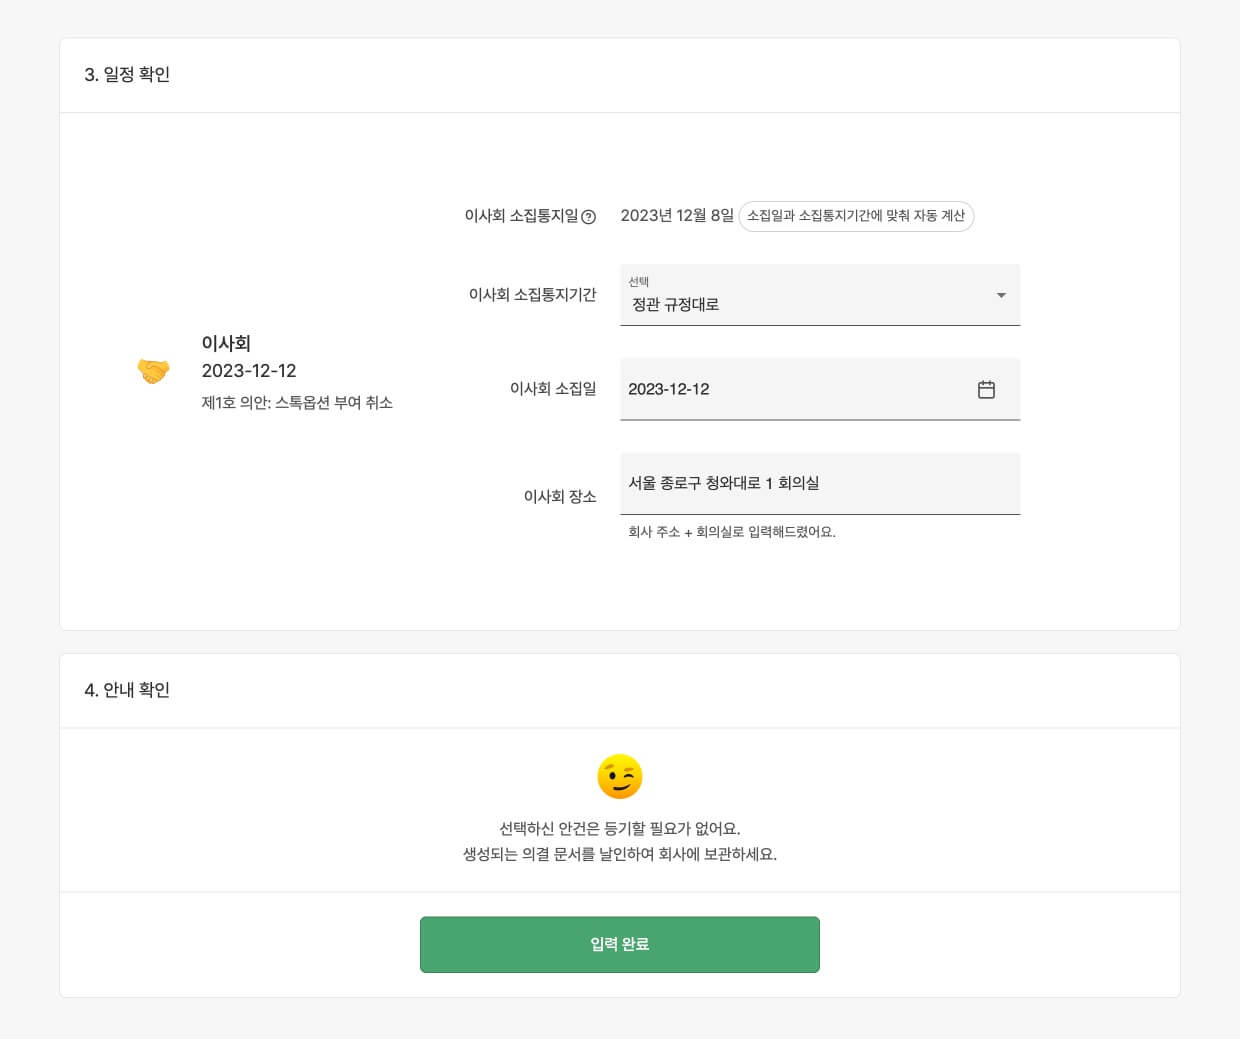The width and height of the screenshot is (1240, 1039).
Task: Open the 이사회 소집통지기간 dropdown
Action: [x=820, y=295]
